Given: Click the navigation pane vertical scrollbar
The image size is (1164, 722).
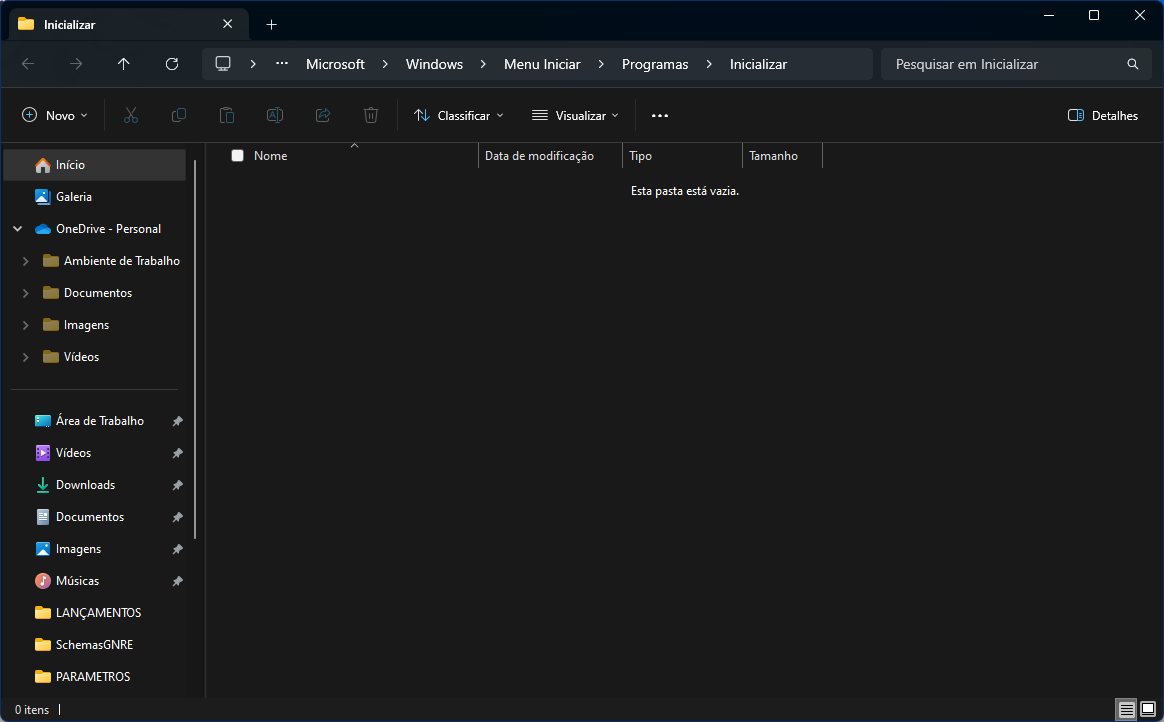Looking at the screenshot, I should coord(195,349).
